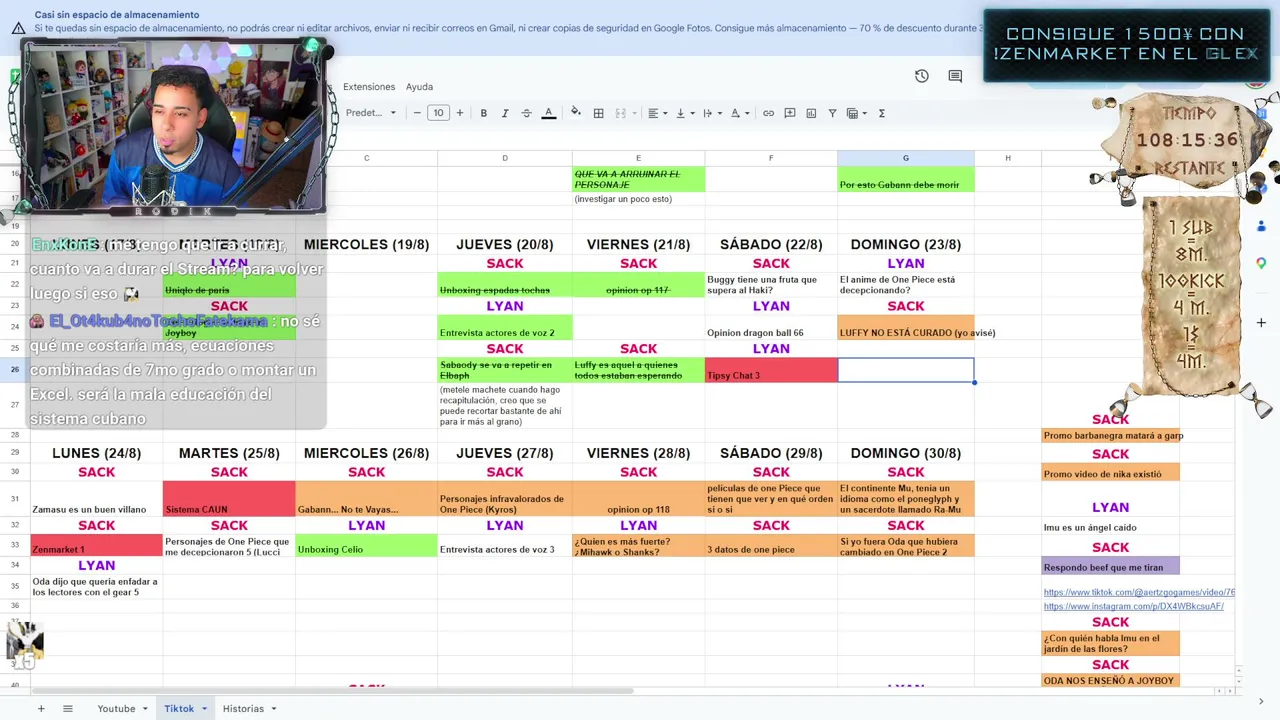Open the filter views table dropdown
The height and width of the screenshot is (720, 1280).
[857, 113]
